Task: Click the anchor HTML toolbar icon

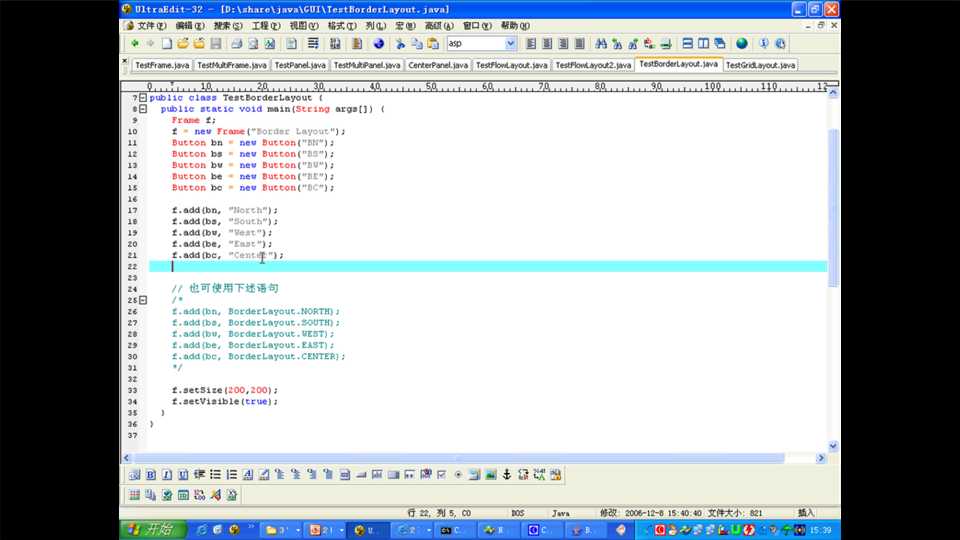Action: tap(506, 474)
